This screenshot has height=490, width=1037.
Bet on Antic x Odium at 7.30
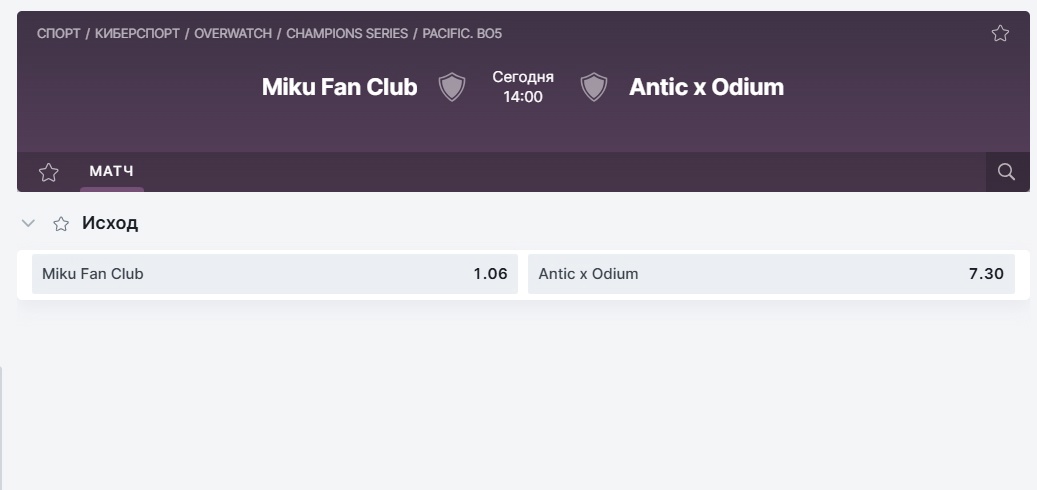(x=771, y=274)
